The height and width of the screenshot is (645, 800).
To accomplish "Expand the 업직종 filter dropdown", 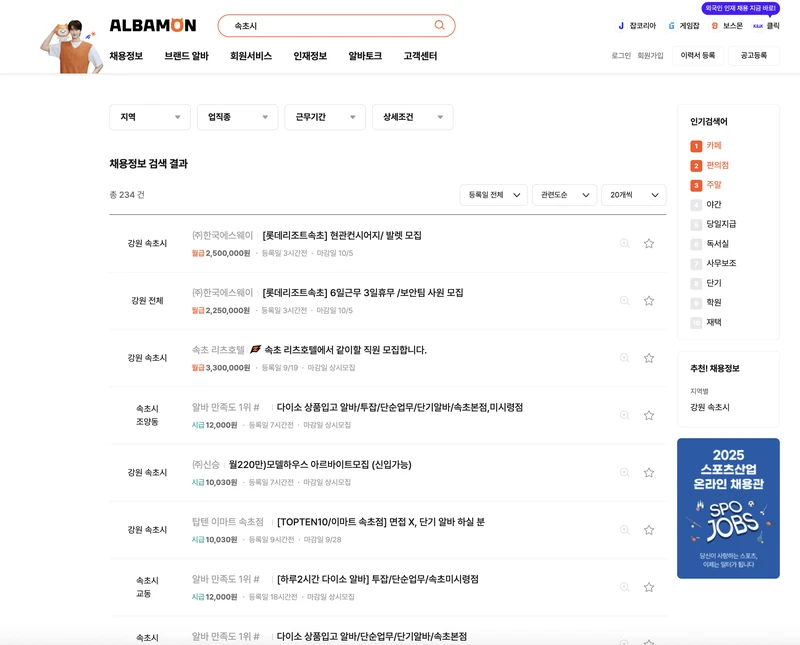I will [x=237, y=116].
